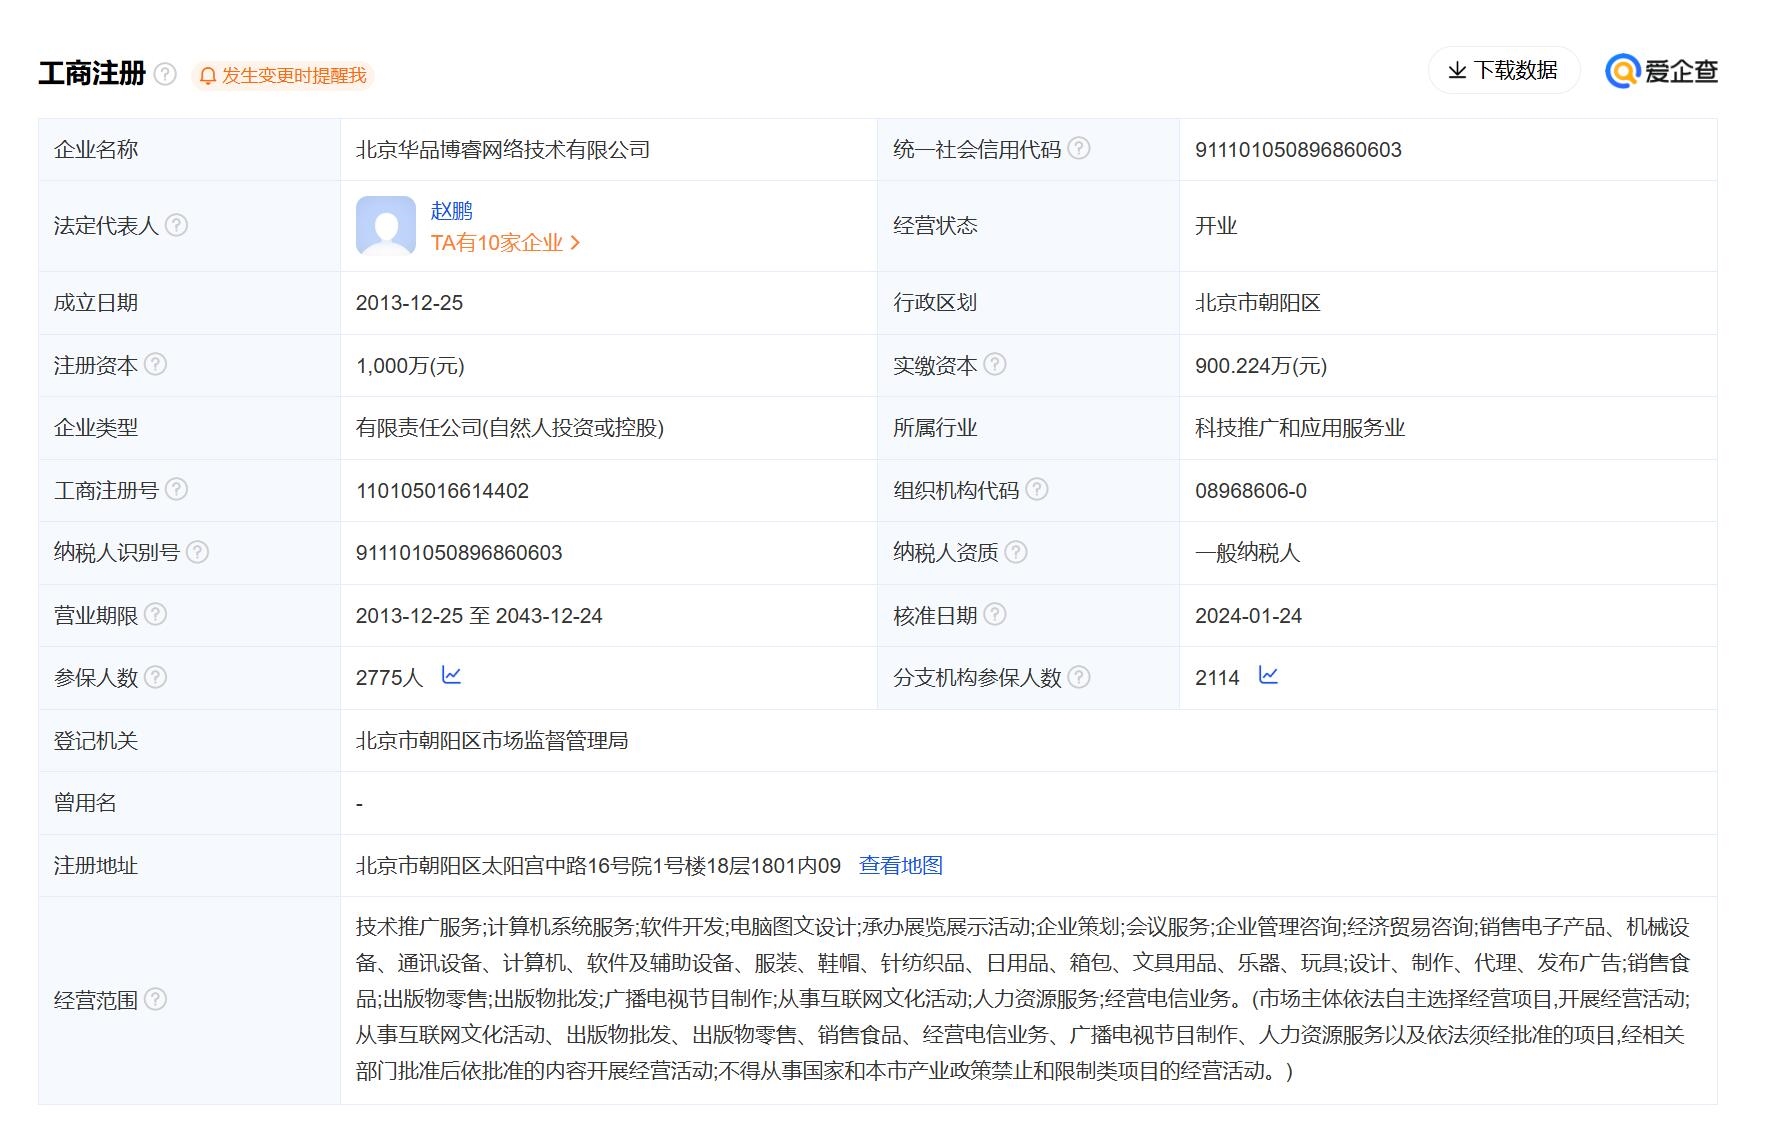The image size is (1765, 1125).
Task: Open legal representative 赵鹏 profile link
Action: pos(451,211)
